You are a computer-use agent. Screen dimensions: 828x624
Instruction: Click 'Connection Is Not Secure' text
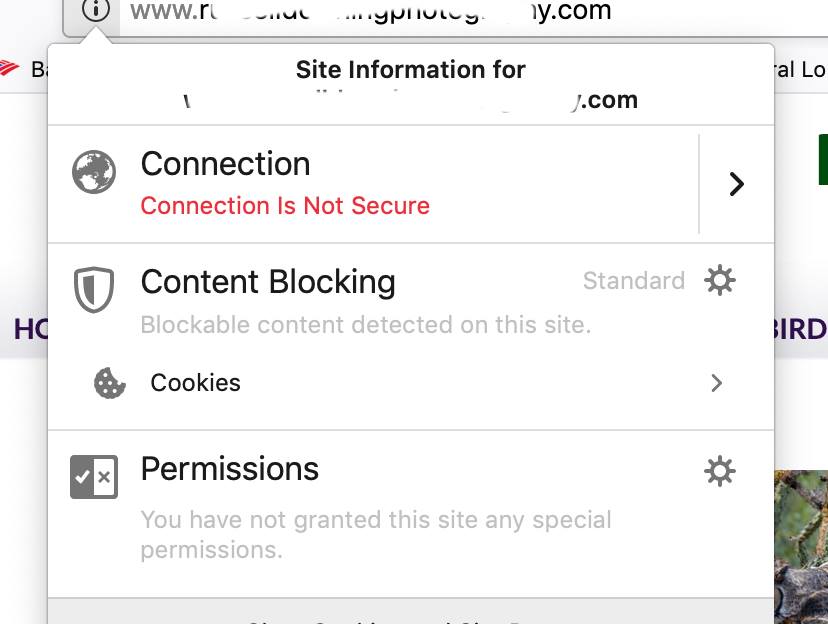(x=285, y=206)
